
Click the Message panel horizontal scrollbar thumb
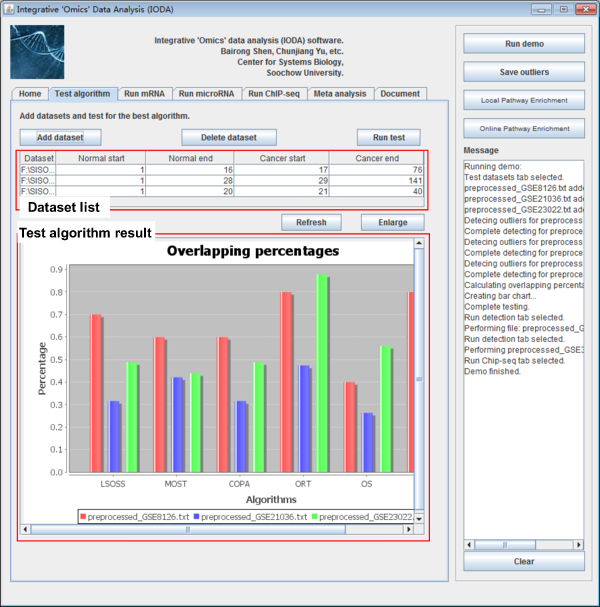505,545
